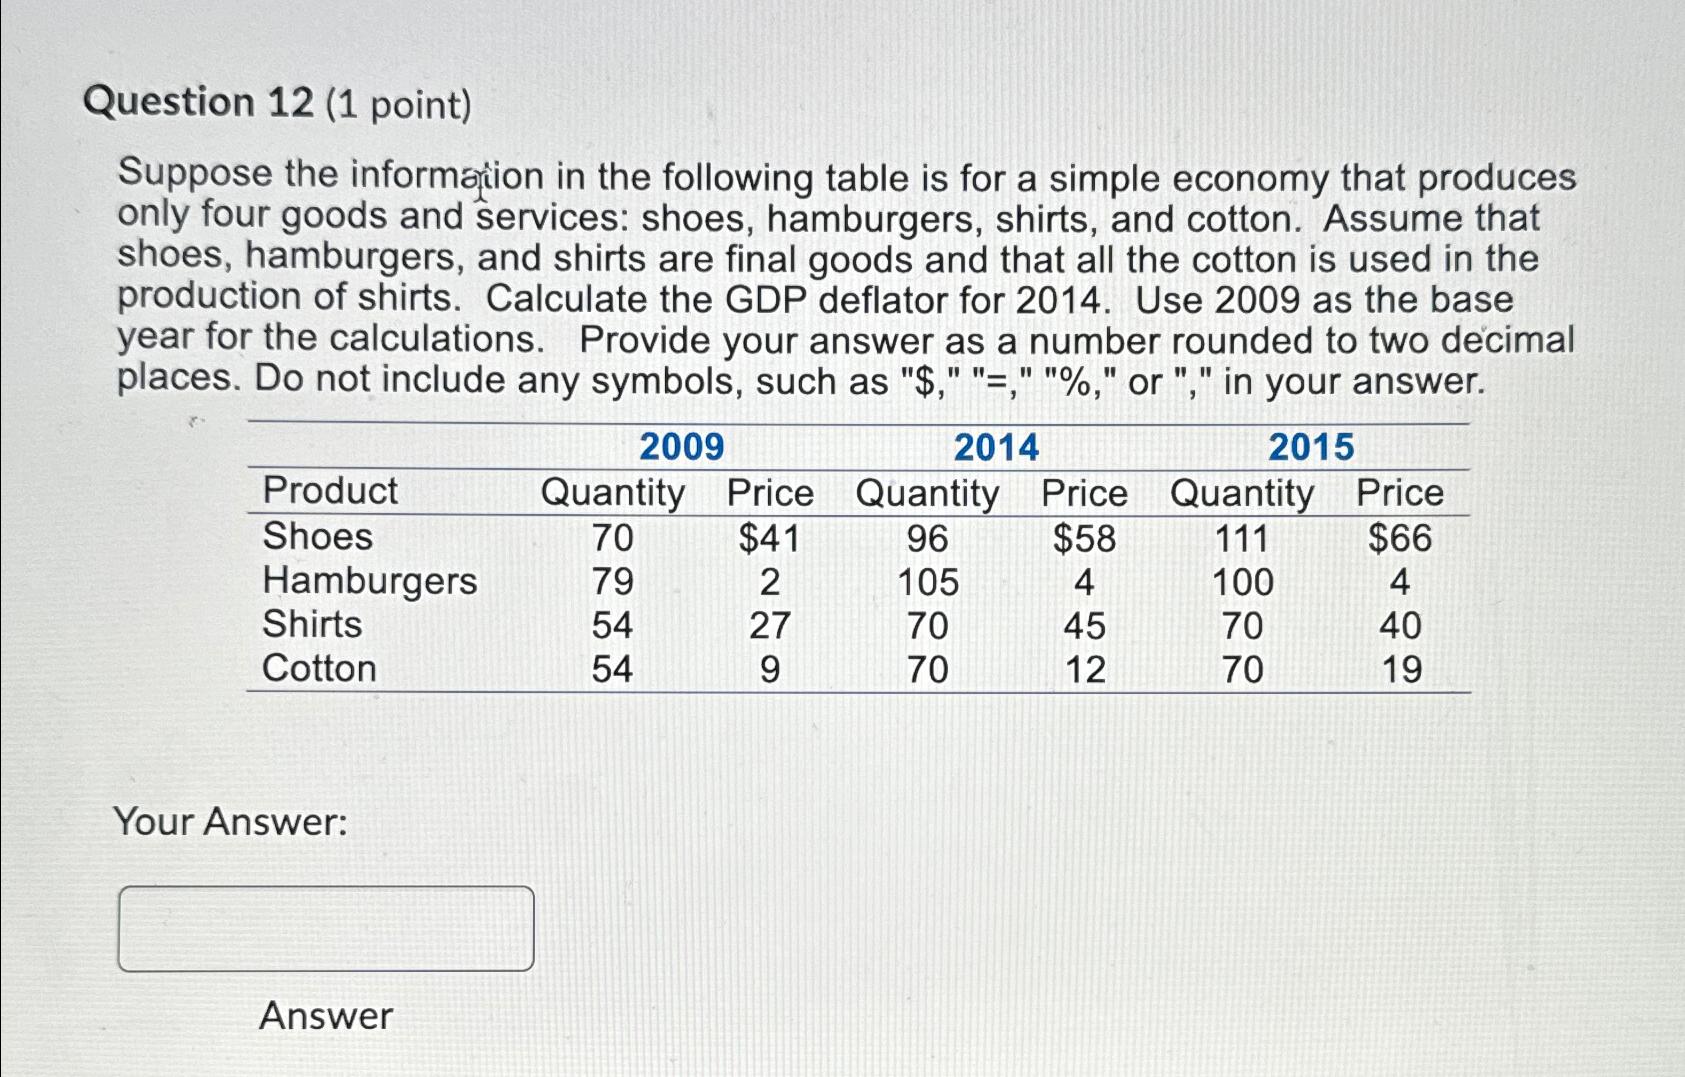Select the Shirts row in the table
The width and height of the screenshot is (1685, 1077).
[312, 624]
